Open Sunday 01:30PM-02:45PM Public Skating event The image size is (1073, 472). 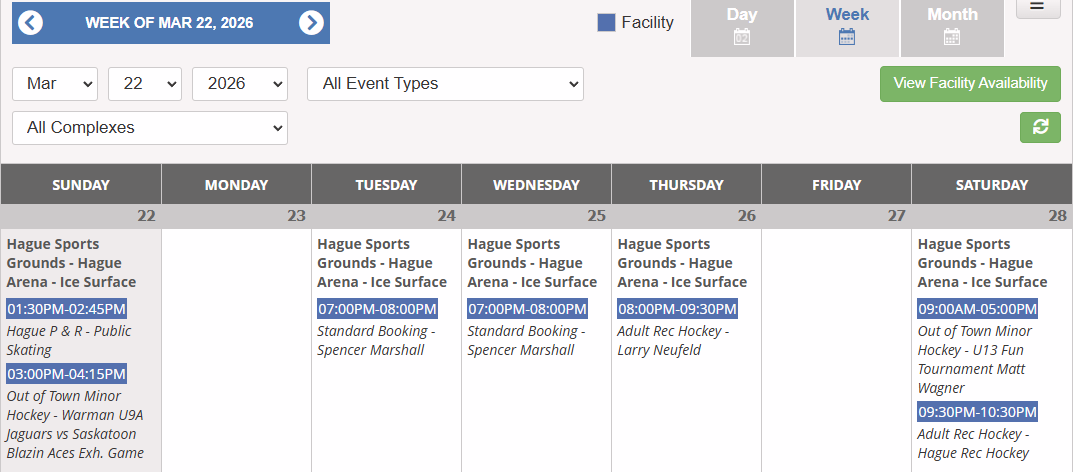67,309
